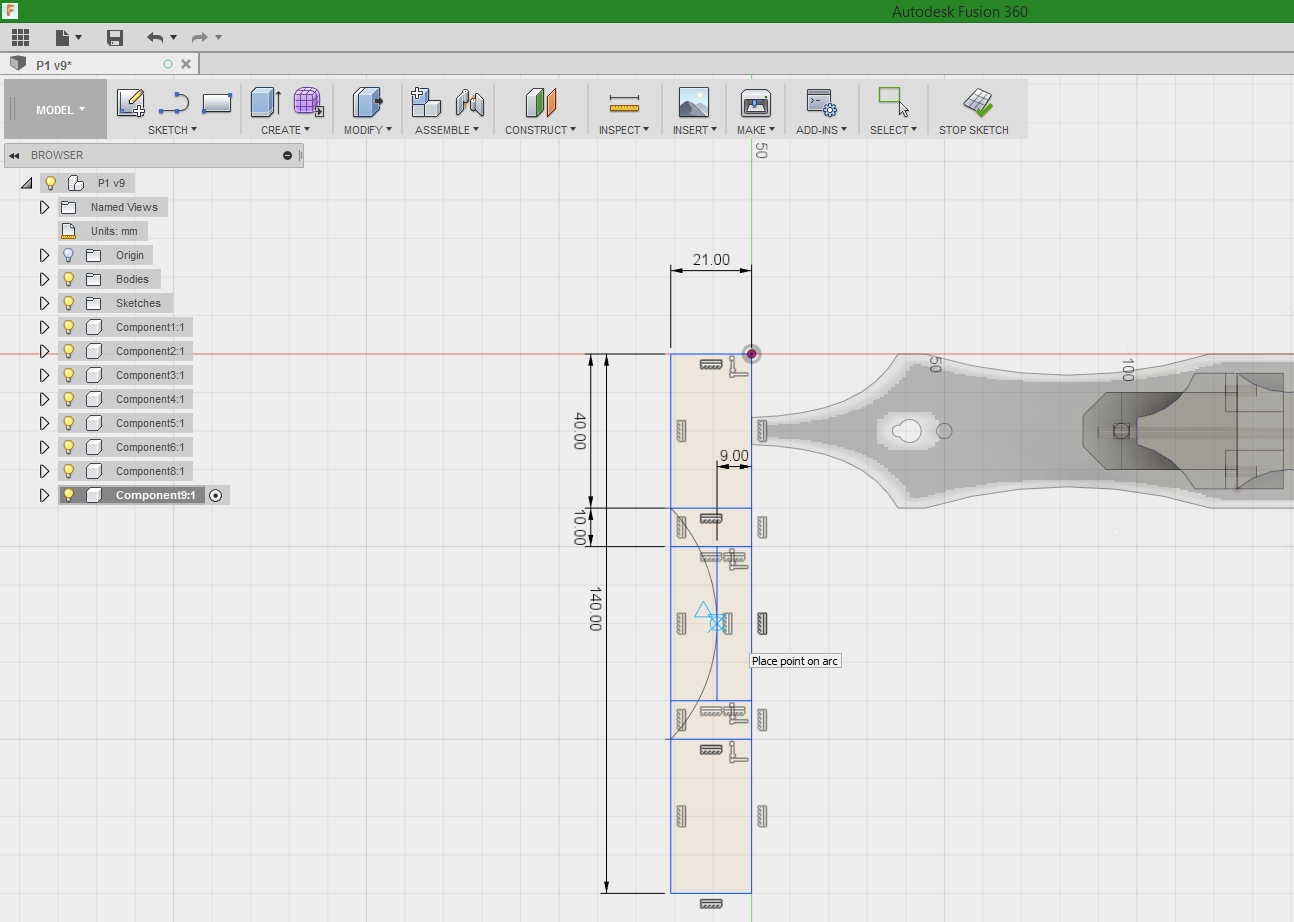1294x922 pixels.
Task: Click the 21.00 dimension value
Action: pyautogui.click(x=711, y=260)
